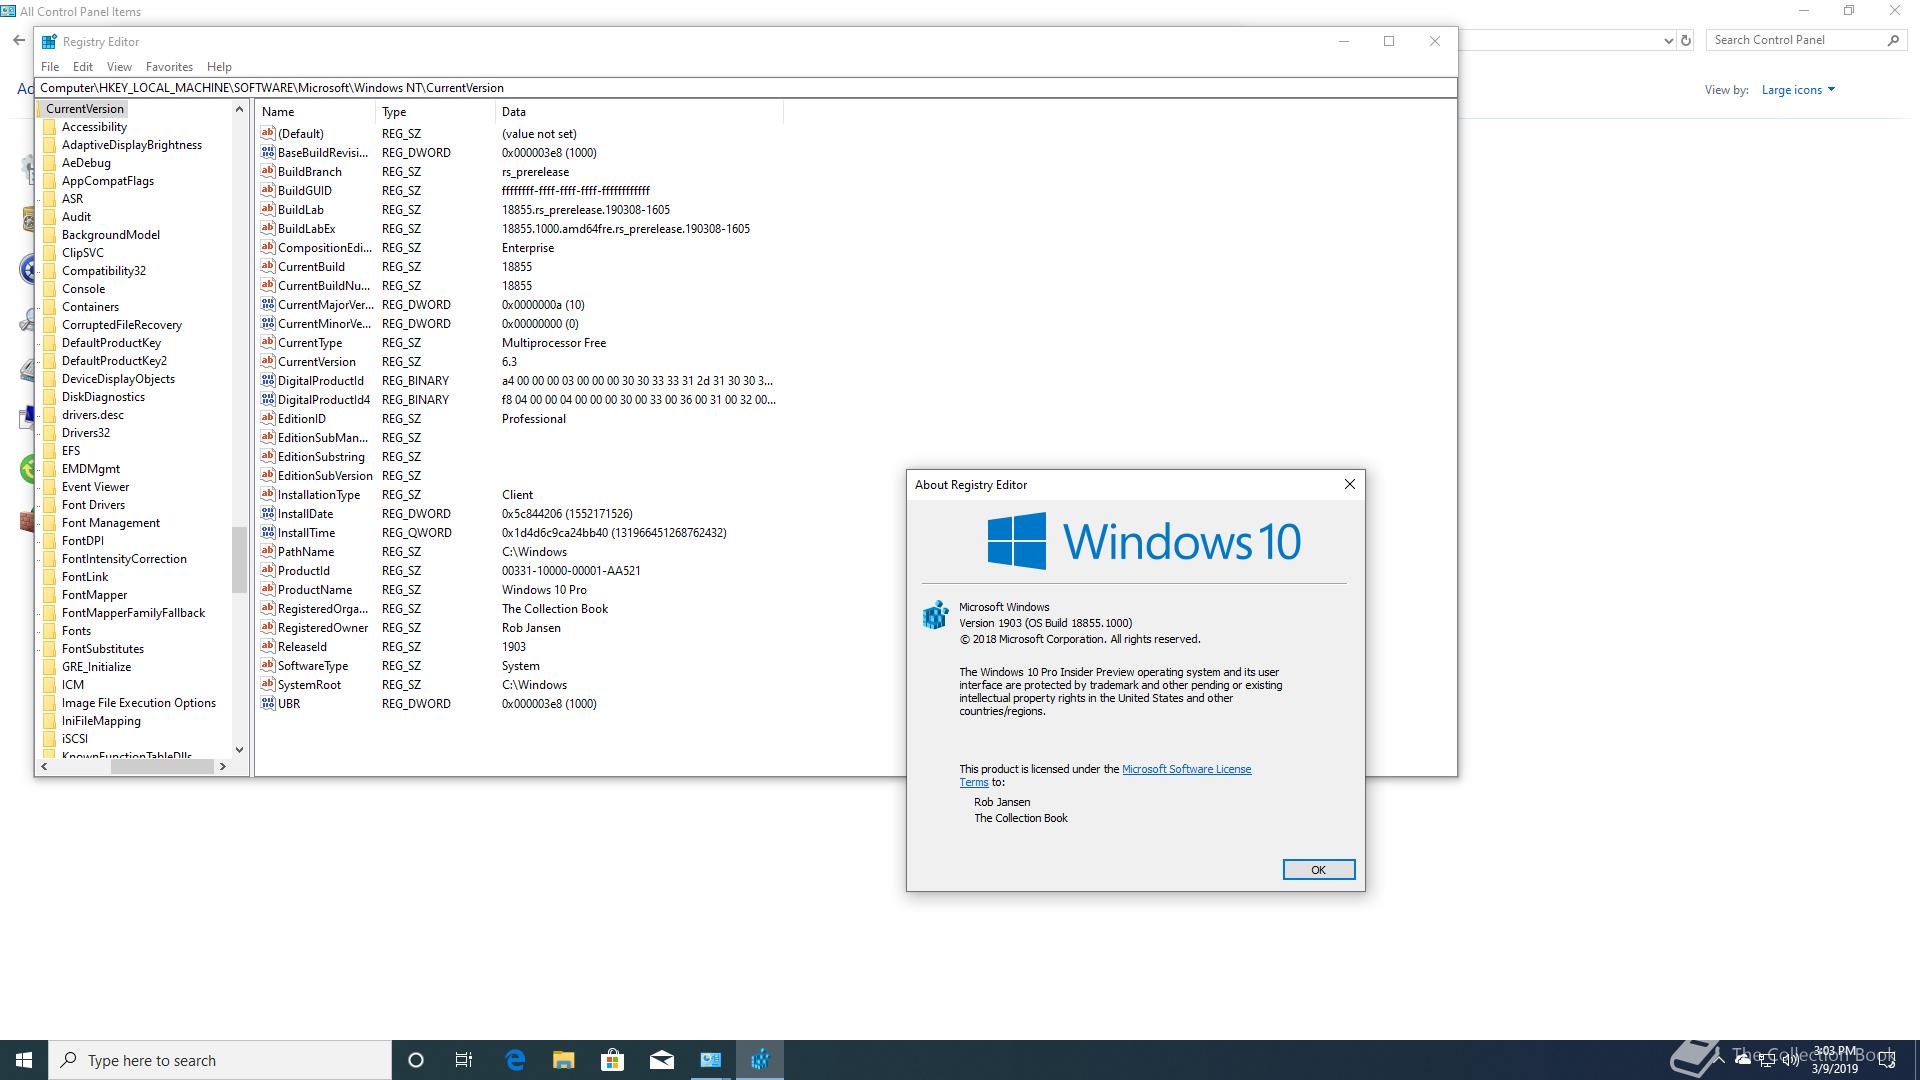Screen dimensions: 1920x1080
Task: Select the BuildGUID value icon
Action: pos(267,190)
